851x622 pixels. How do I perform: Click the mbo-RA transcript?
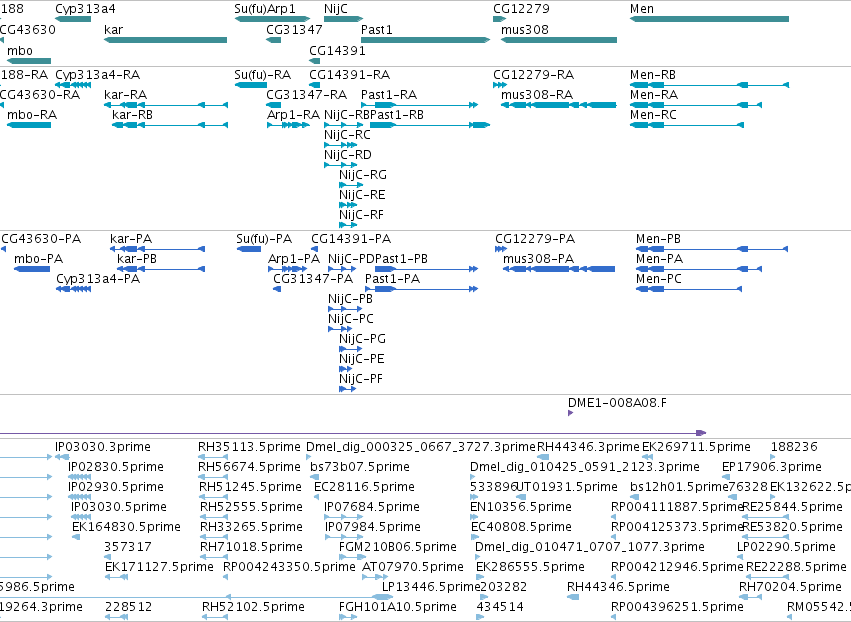[29, 125]
